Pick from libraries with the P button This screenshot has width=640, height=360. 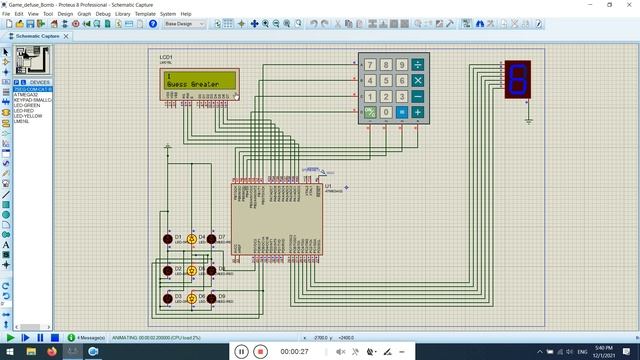[x=17, y=82]
